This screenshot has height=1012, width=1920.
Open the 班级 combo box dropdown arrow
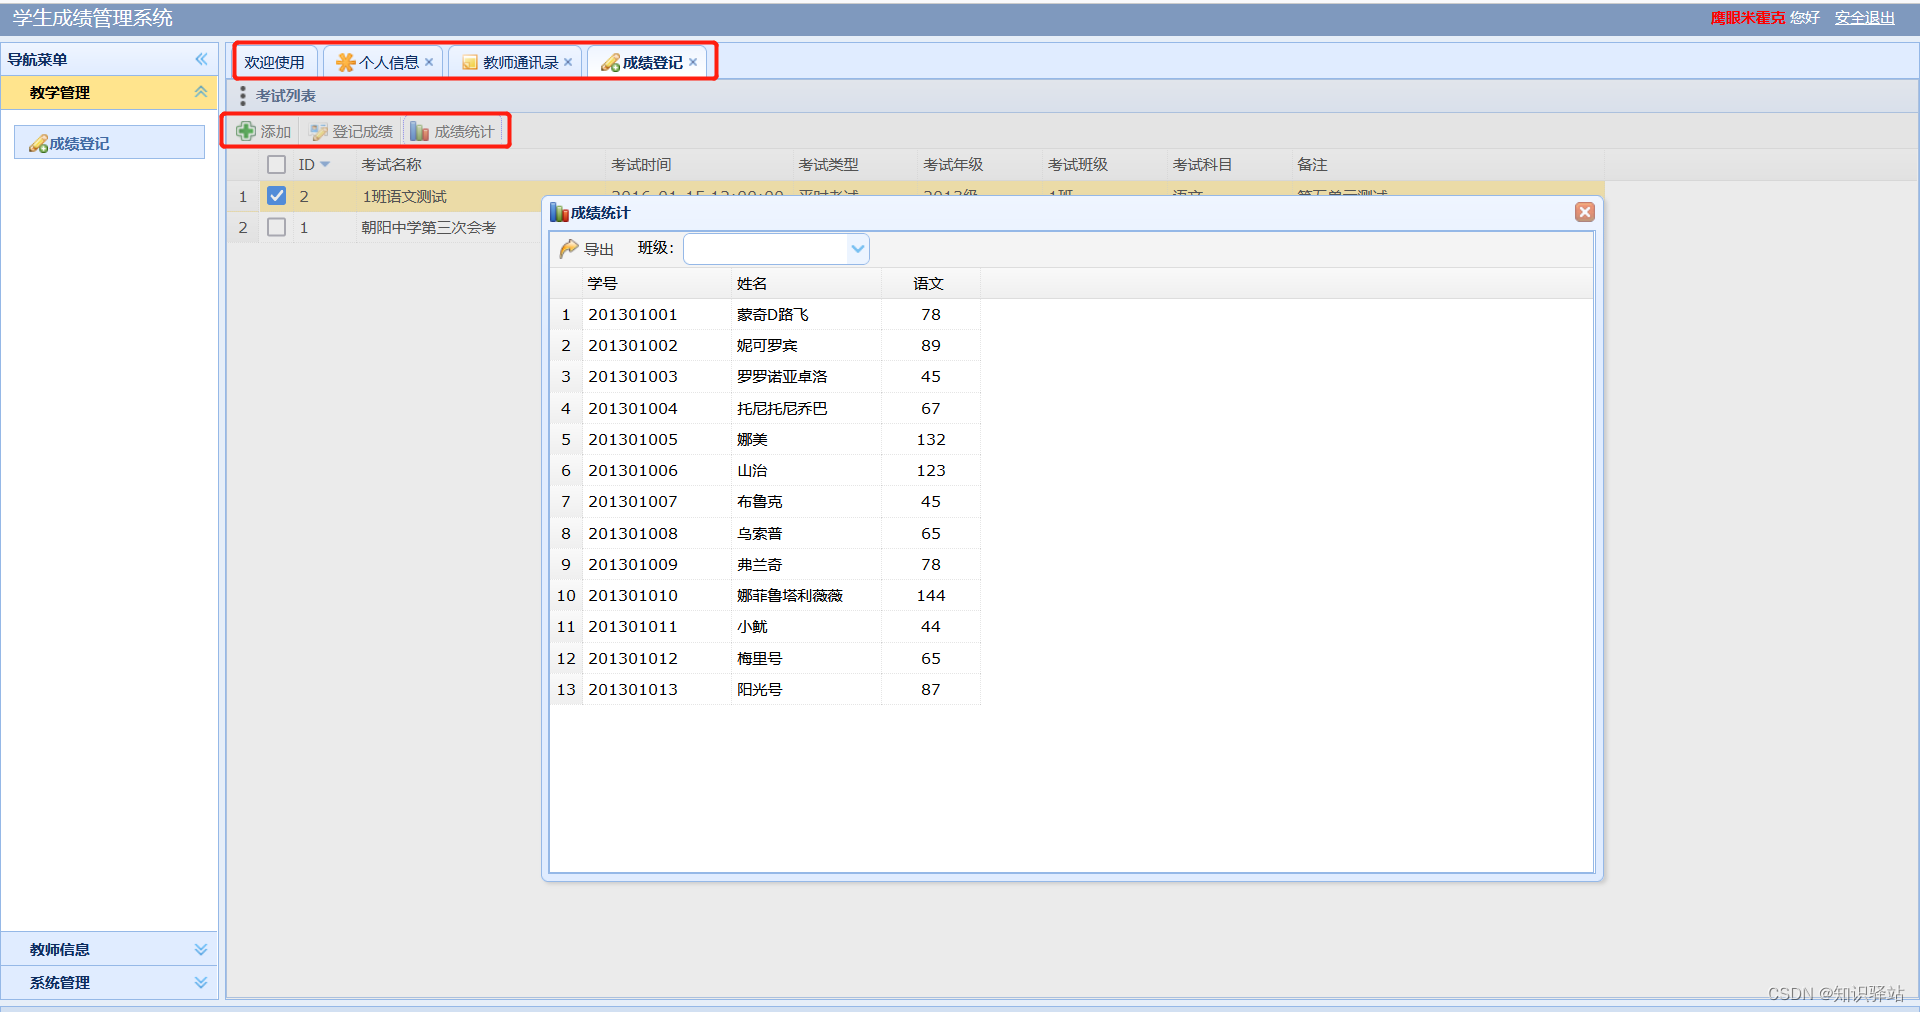(x=857, y=249)
